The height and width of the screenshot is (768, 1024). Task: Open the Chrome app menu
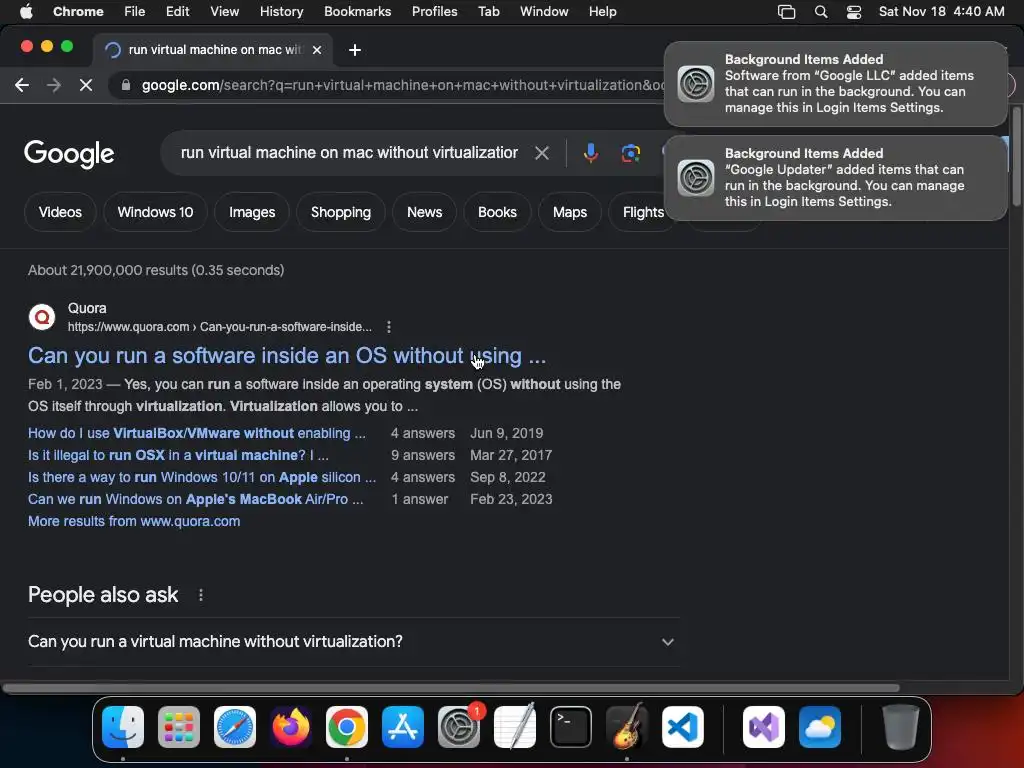coord(78,12)
